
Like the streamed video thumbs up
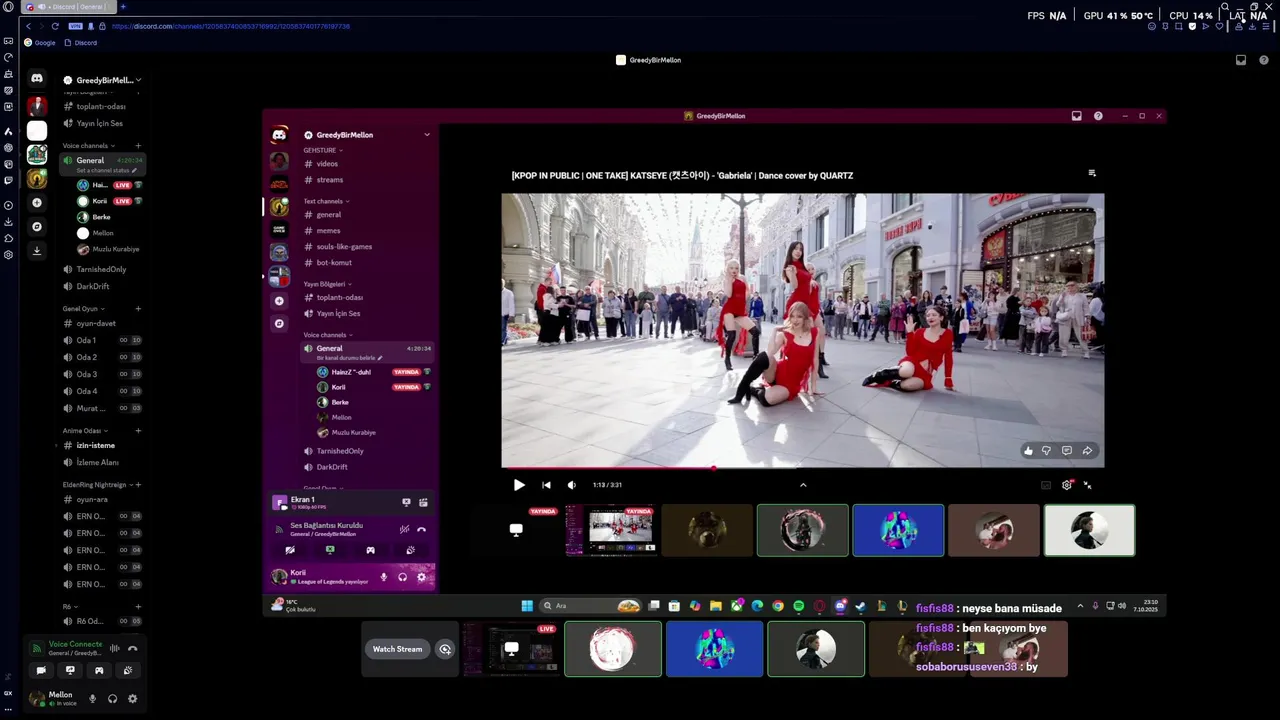(1028, 451)
